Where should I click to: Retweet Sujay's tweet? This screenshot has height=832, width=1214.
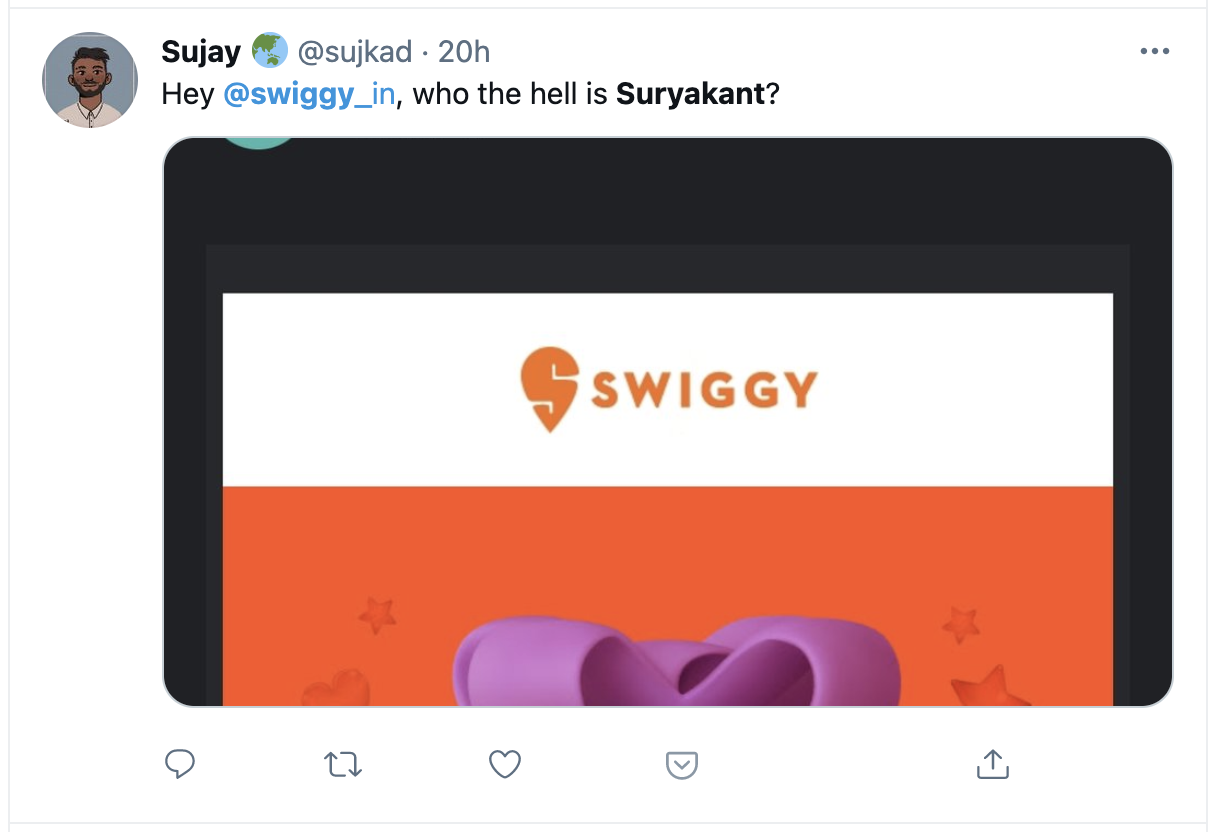coord(343,765)
